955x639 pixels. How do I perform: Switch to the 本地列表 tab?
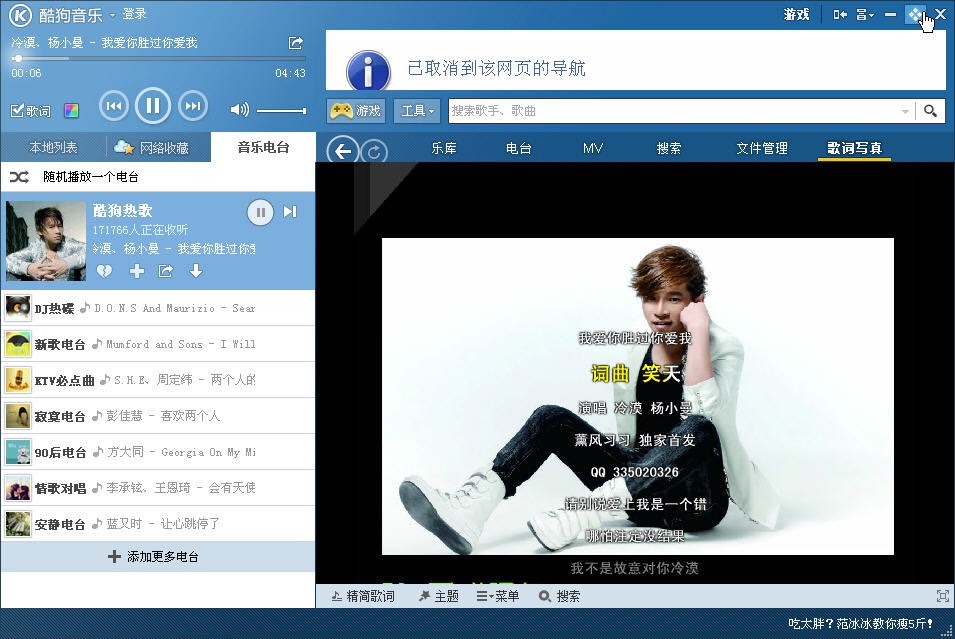pos(53,148)
